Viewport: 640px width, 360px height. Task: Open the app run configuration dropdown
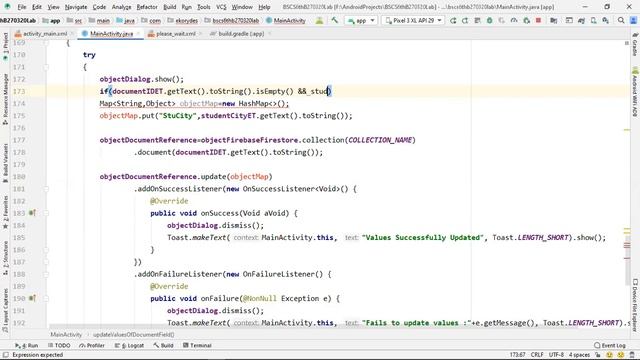click(x=361, y=20)
